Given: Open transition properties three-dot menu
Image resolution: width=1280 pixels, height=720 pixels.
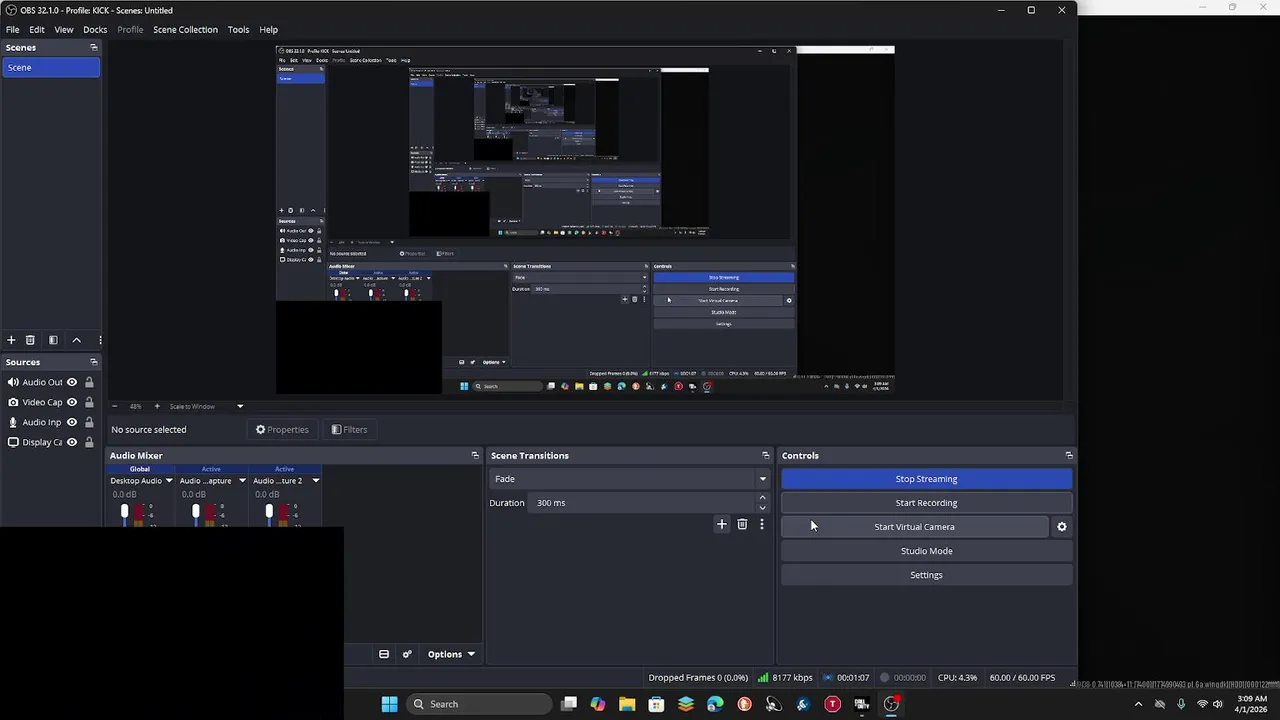Looking at the screenshot, I should [762, 524].
